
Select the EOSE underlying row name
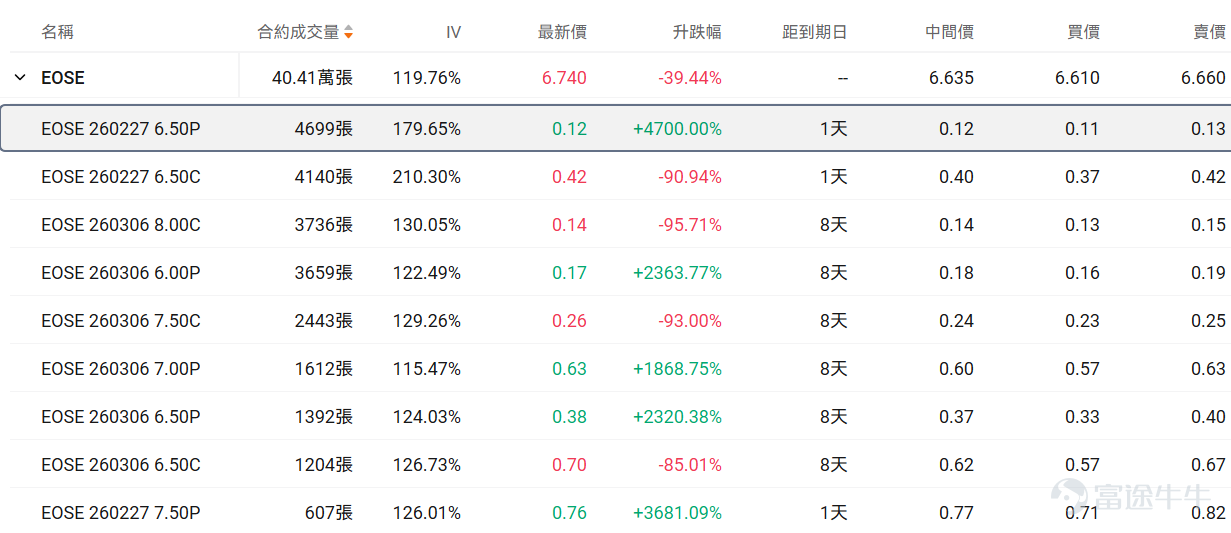[63, 78]
